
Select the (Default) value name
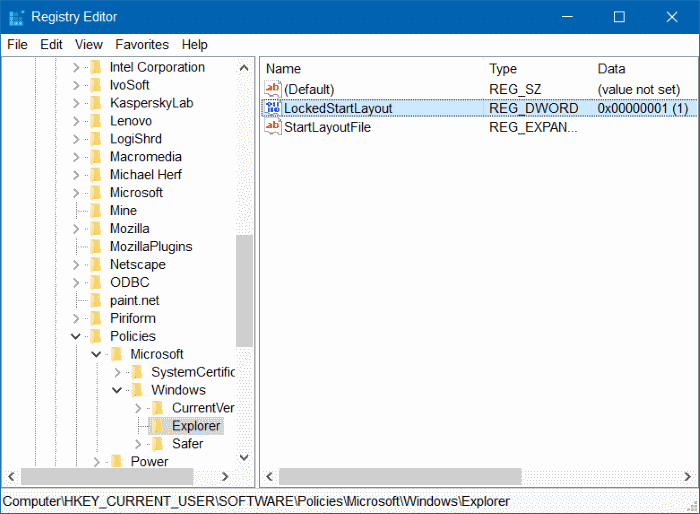pyautogui.click(x=309, y=89)
